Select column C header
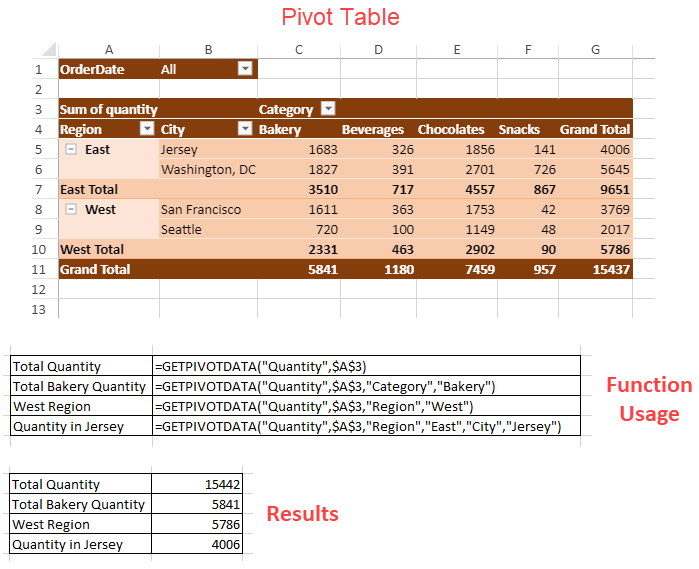 [x=299, y=50]
